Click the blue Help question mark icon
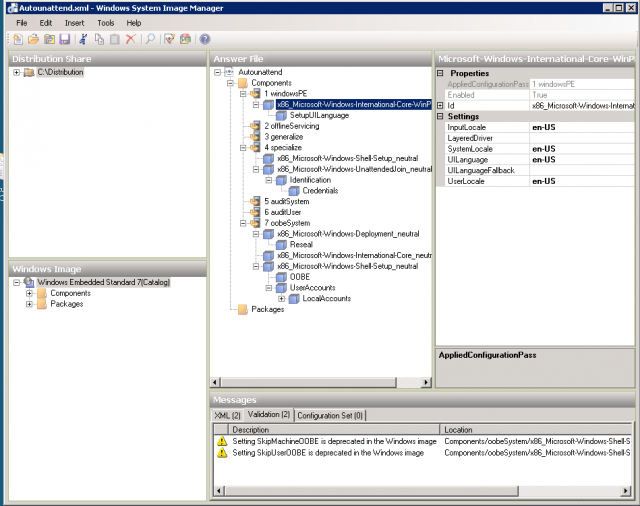 (205, 39)
